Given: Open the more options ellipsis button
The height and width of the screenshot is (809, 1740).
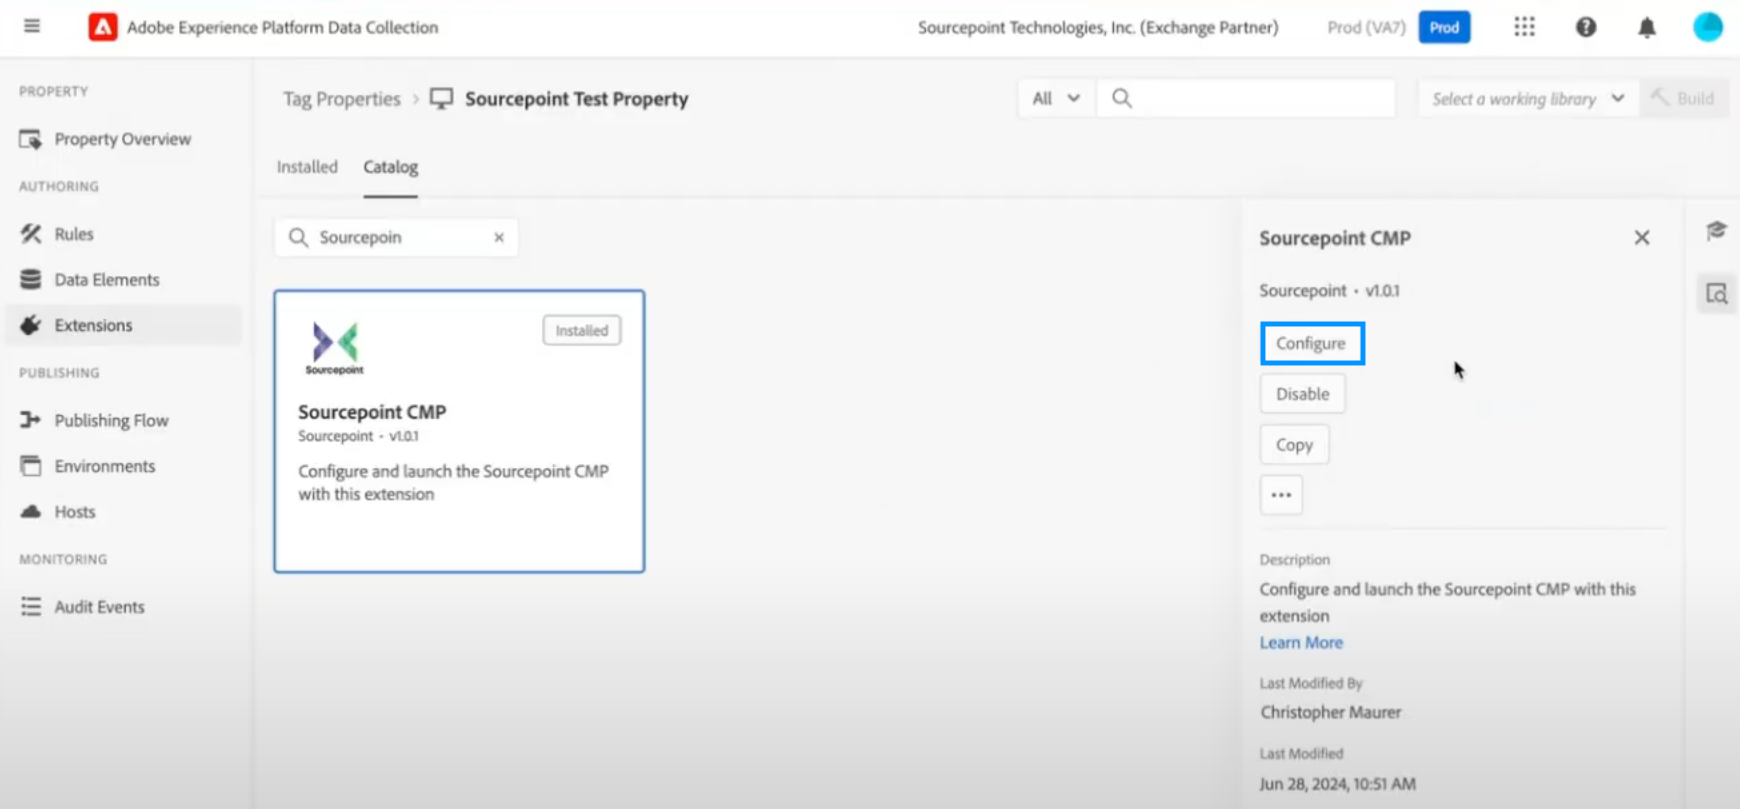Looking at the screenshot, I should 1281,495.
